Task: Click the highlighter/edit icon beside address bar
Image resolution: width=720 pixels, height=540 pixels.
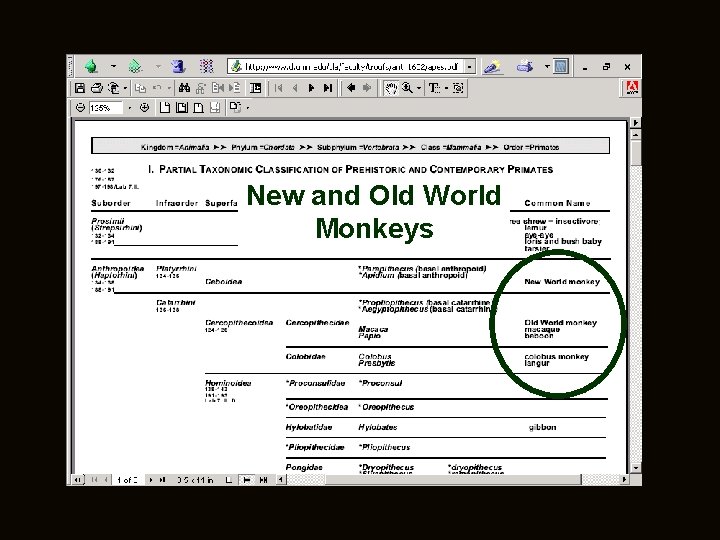Action: point(492,67)
